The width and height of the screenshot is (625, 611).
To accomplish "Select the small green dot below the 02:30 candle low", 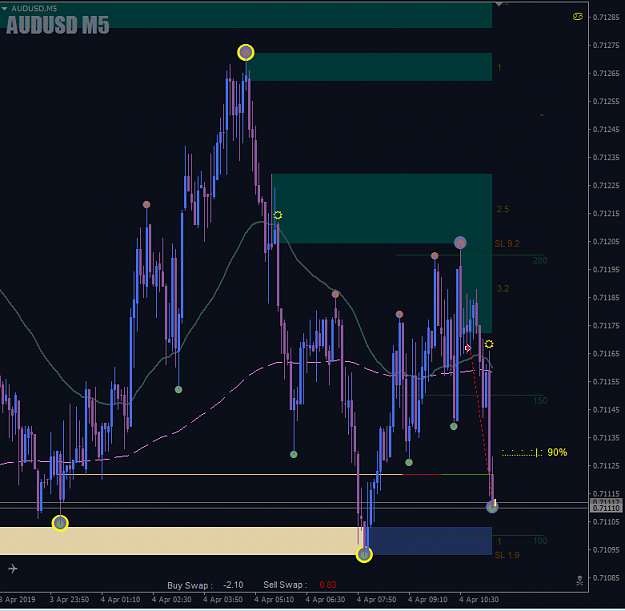I will click(x=178, y=389).
